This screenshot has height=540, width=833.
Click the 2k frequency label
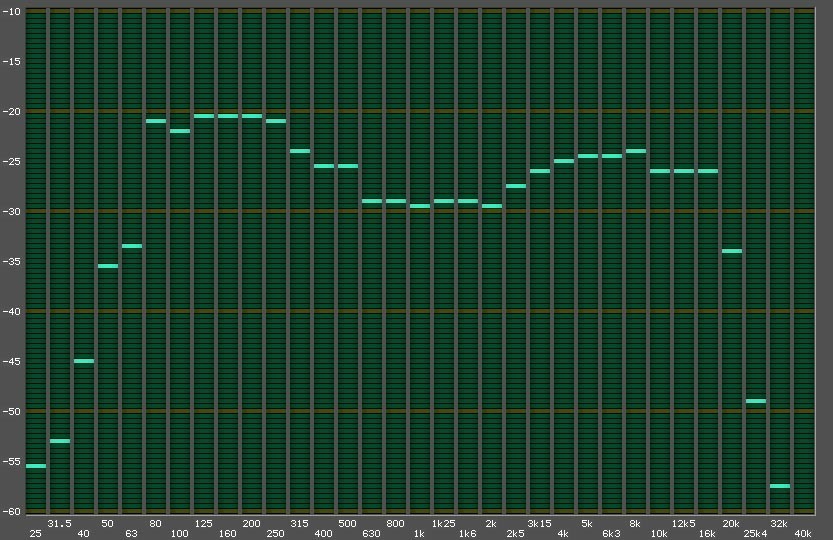(491, 524)
